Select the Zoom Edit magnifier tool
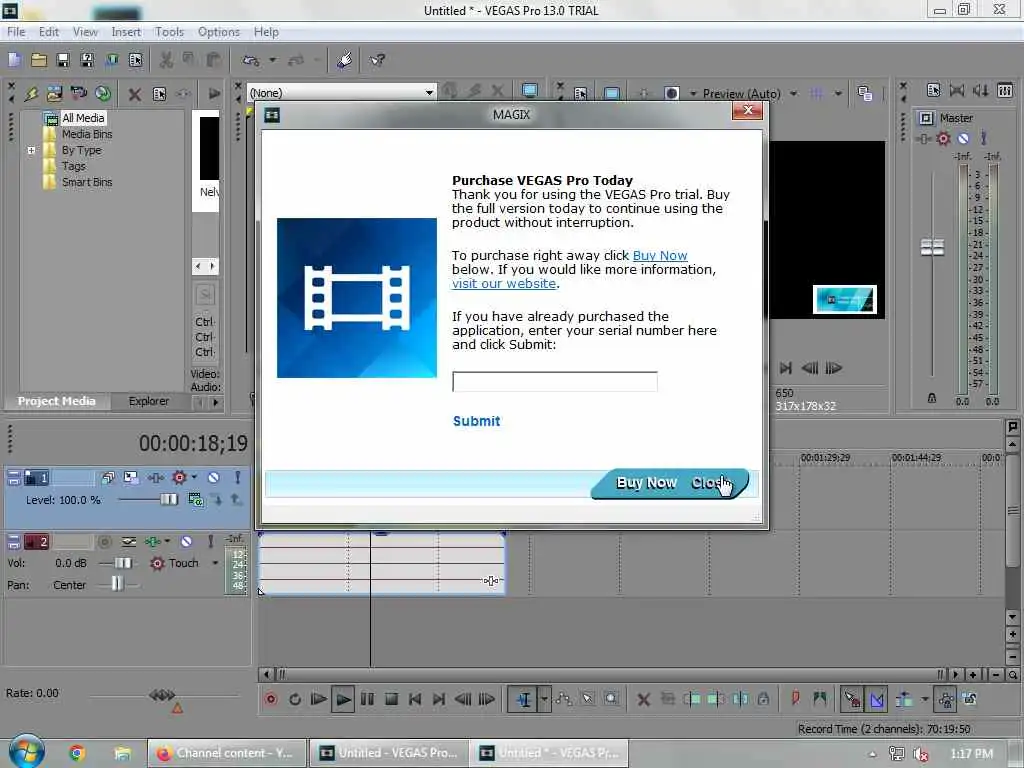The height and width of the screenshot is (768, 1024). pyautogui.click(x=611, y=699)
